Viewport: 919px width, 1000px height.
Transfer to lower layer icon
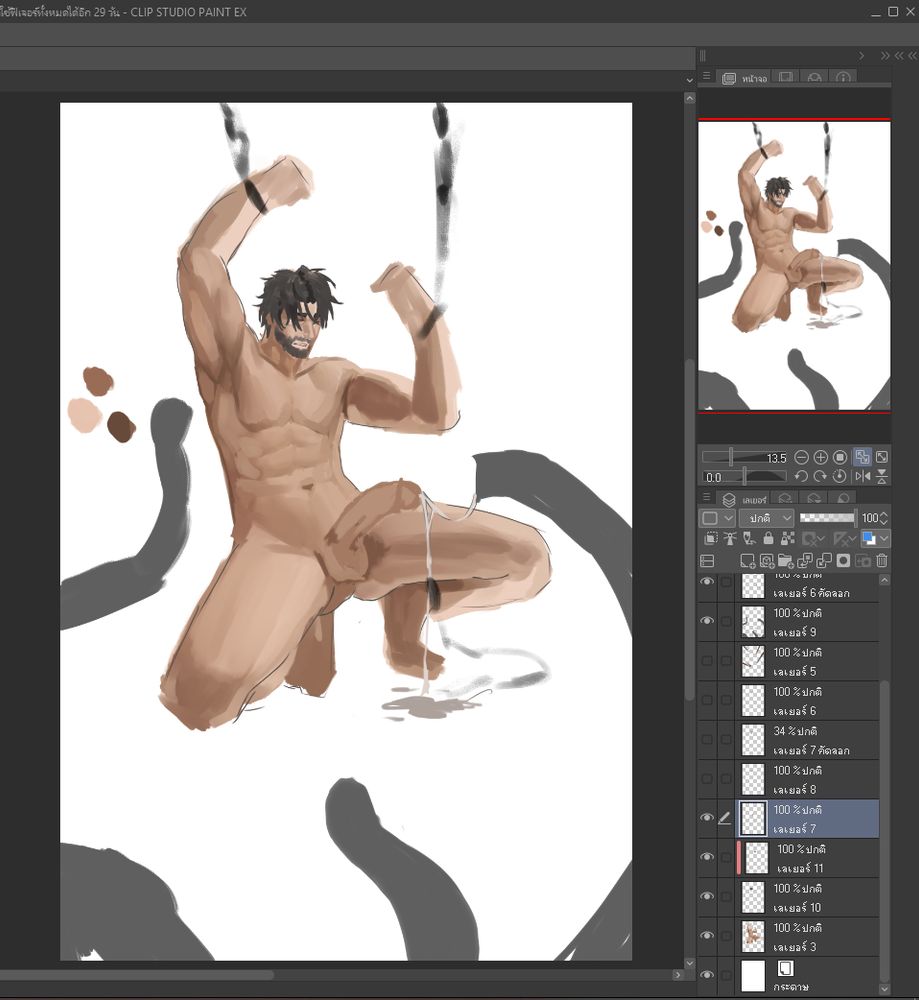coord(805,561)
